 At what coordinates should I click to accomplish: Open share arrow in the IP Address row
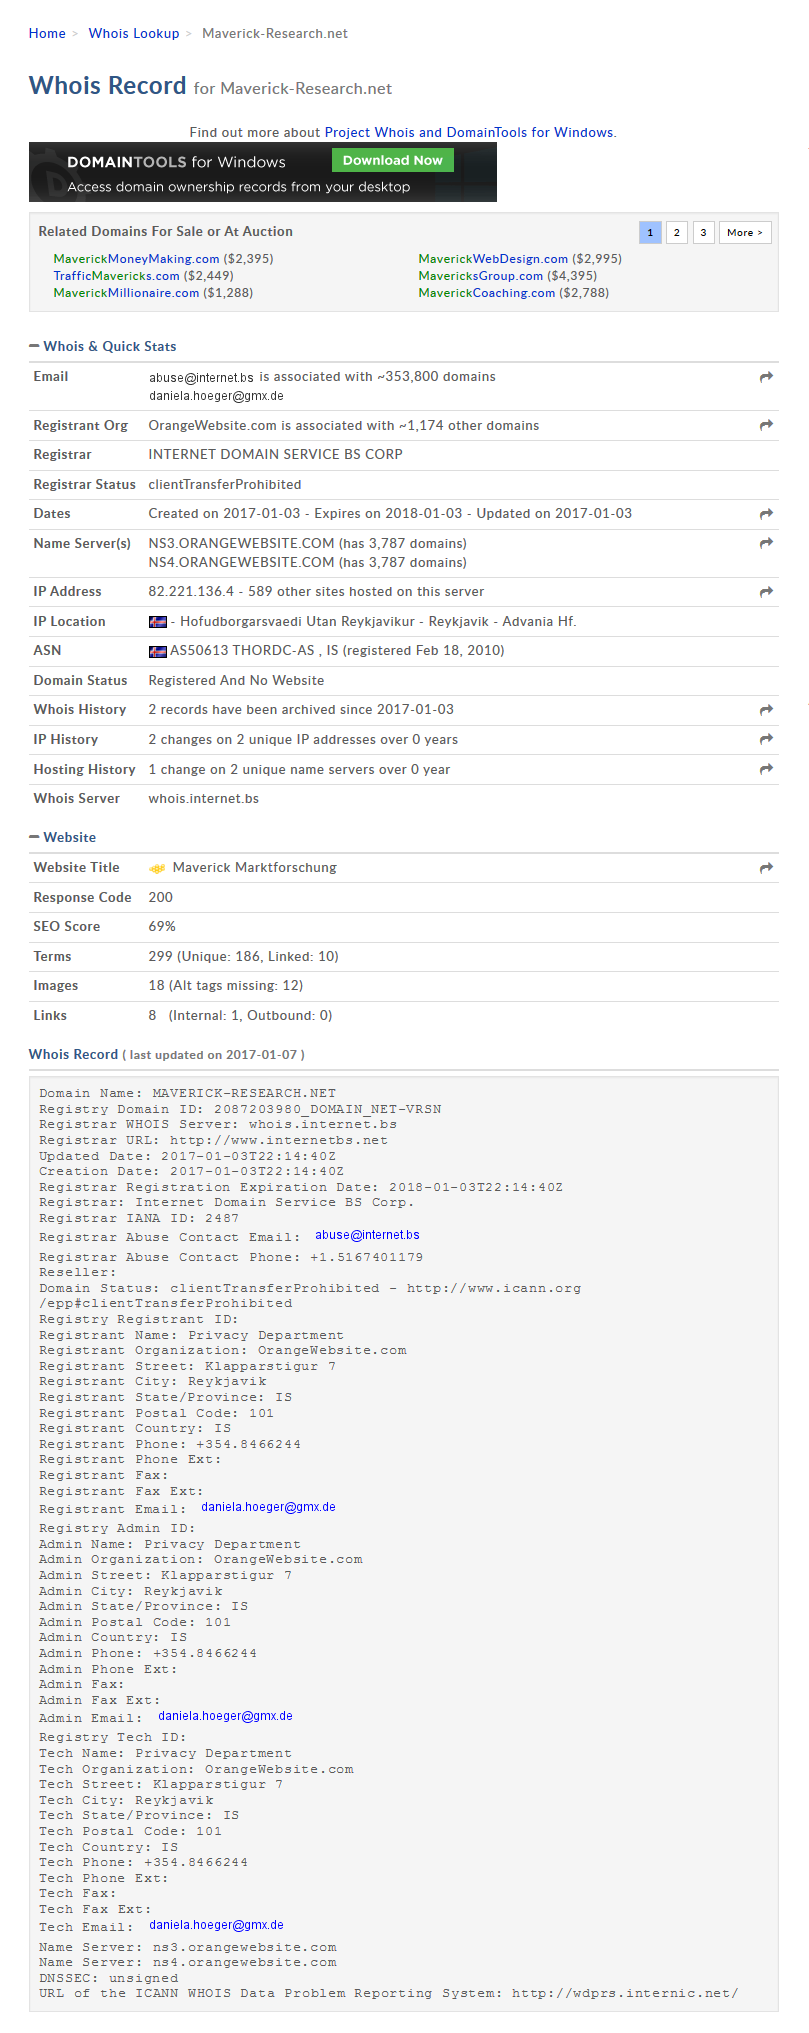[x=766, y=592]
